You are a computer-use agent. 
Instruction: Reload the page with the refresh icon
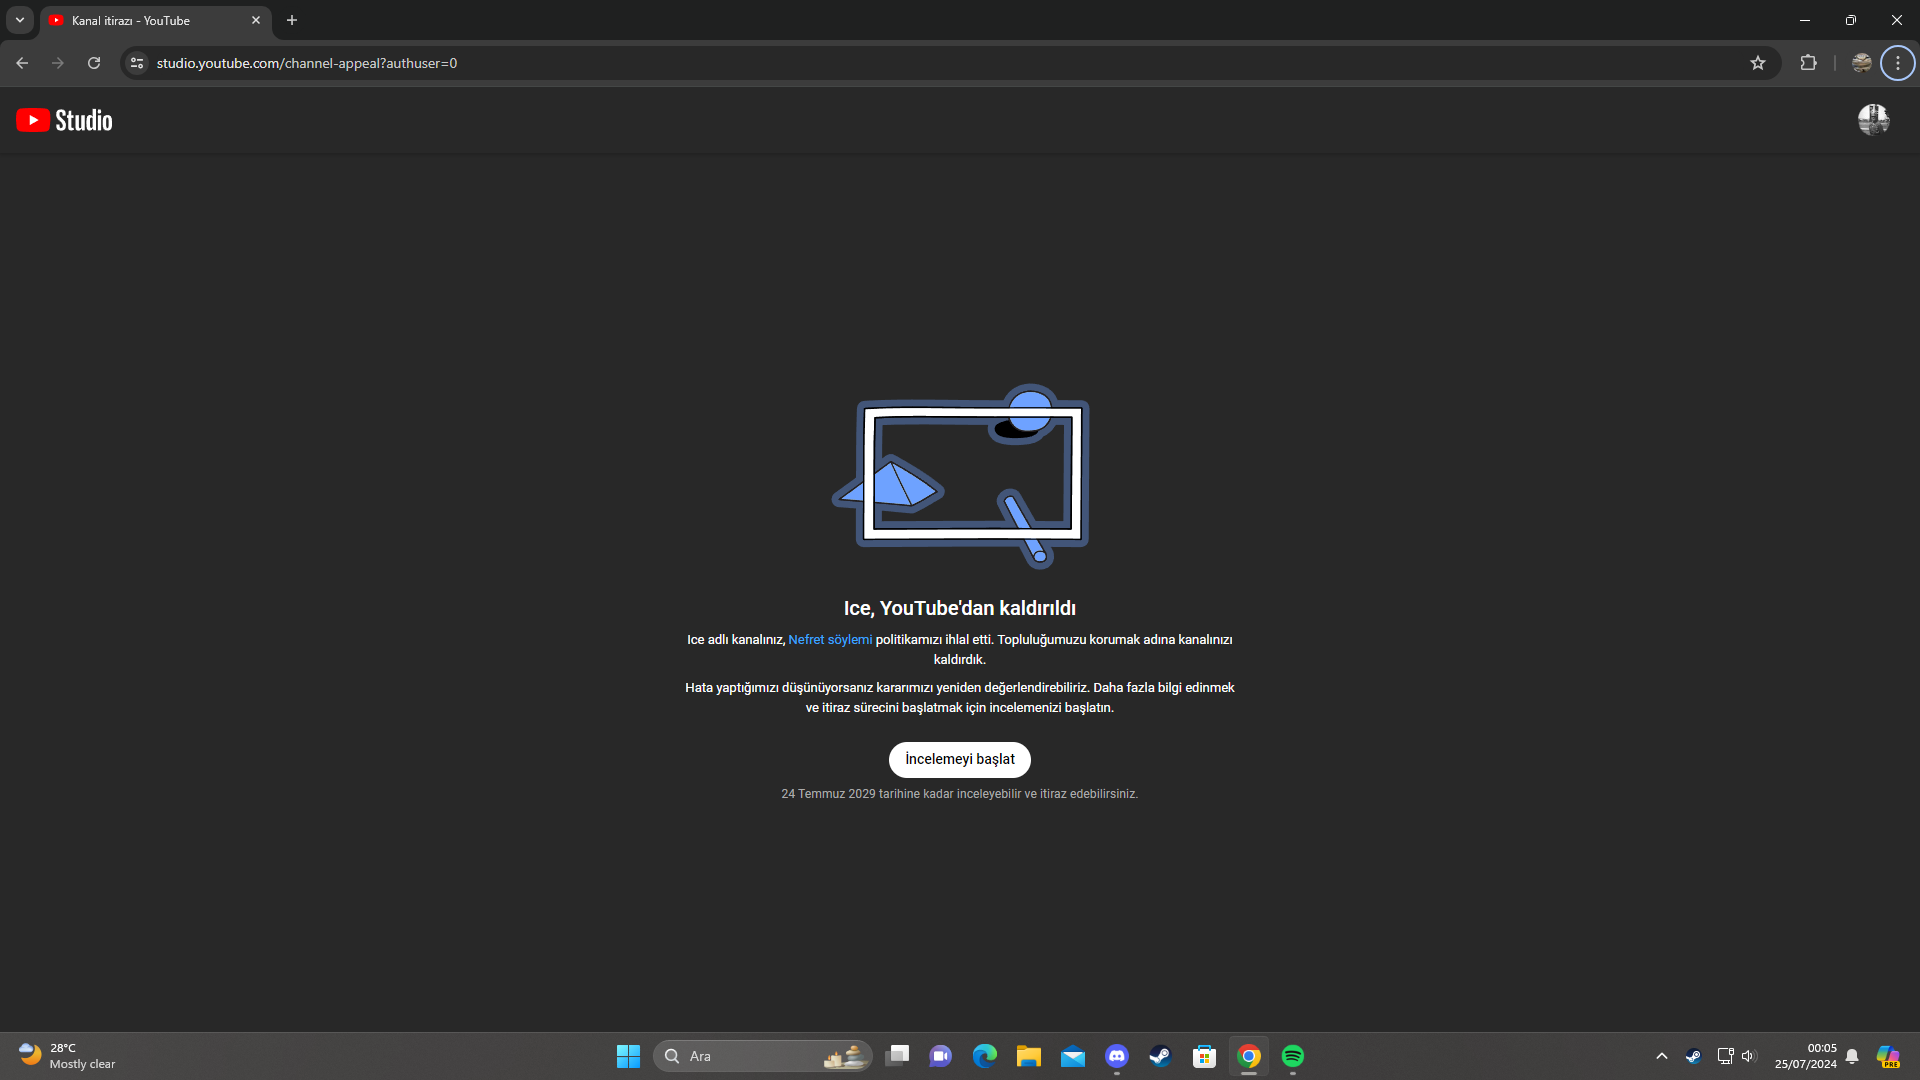(x=94, y=63)
